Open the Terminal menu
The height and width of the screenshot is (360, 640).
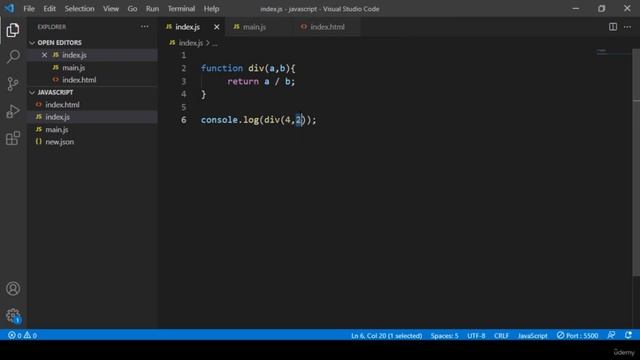pos(181,9)
